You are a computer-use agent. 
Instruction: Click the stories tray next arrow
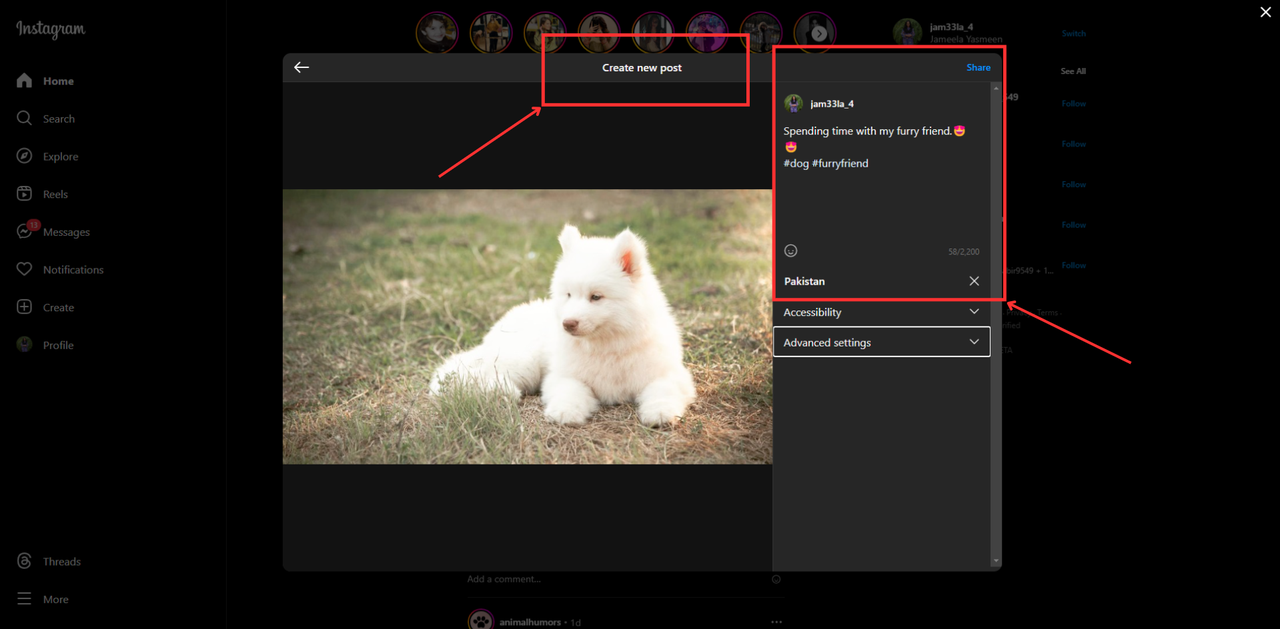(819, 33)
